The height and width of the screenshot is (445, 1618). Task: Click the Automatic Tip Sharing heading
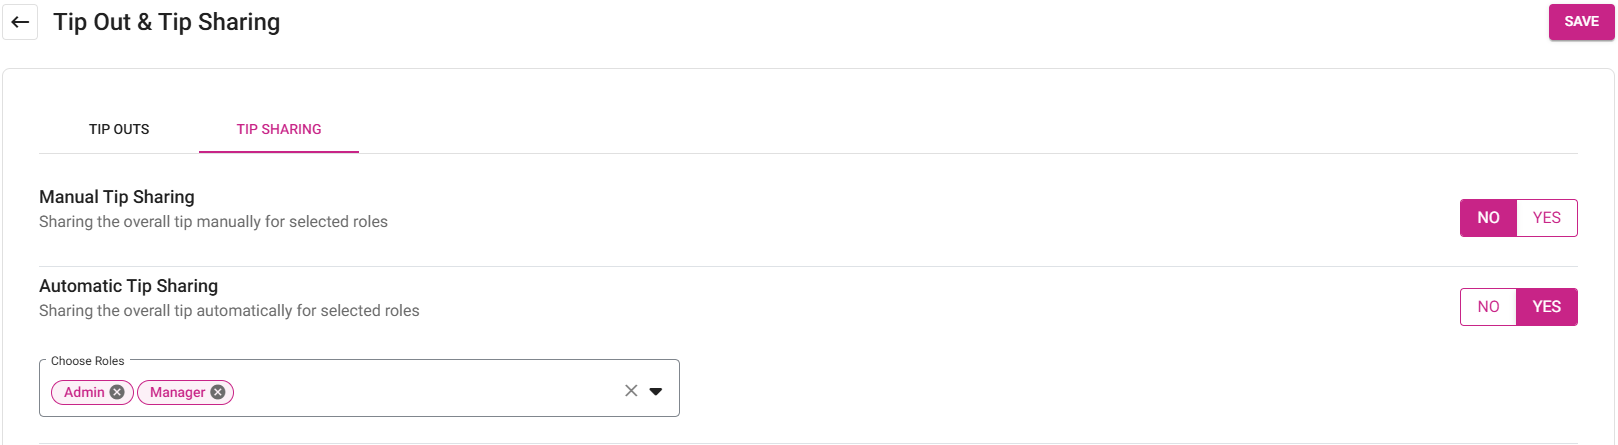(x=128, y=286)
